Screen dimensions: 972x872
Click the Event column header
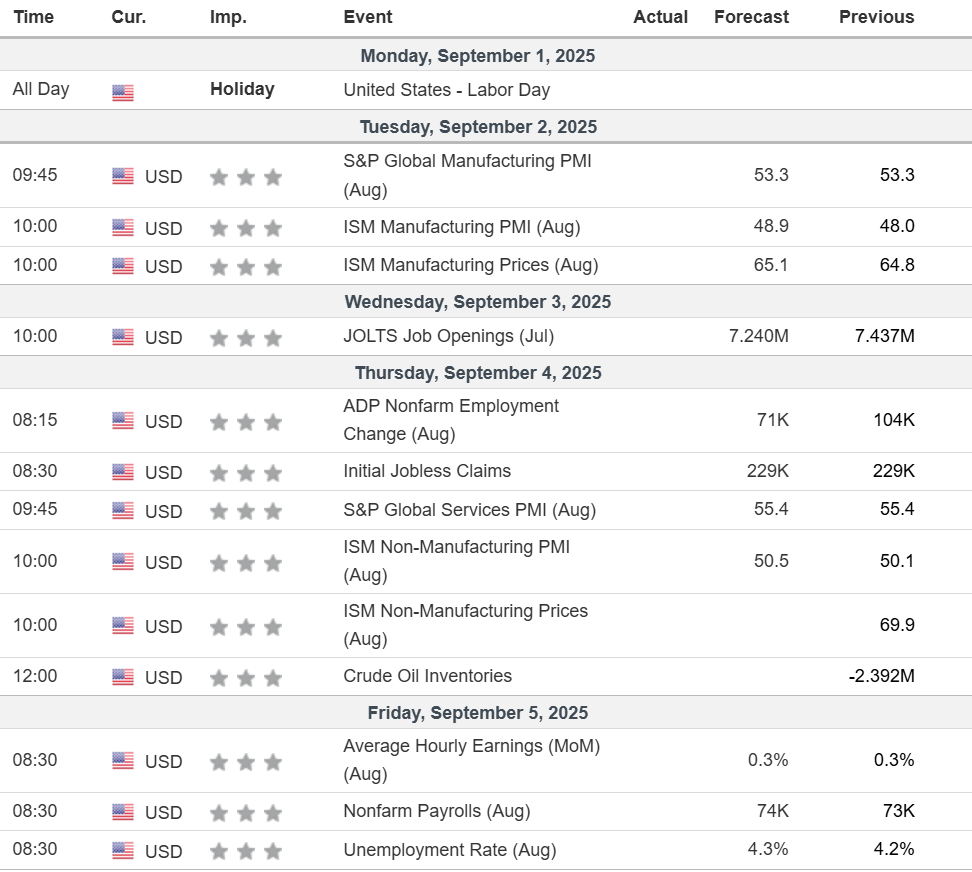tap(368, 17)
